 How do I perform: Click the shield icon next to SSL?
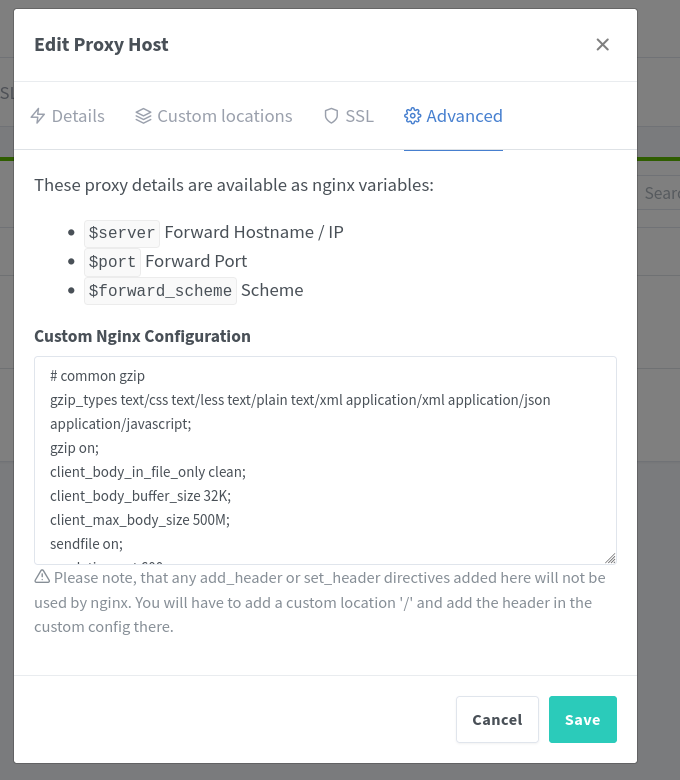click(331, 116)
